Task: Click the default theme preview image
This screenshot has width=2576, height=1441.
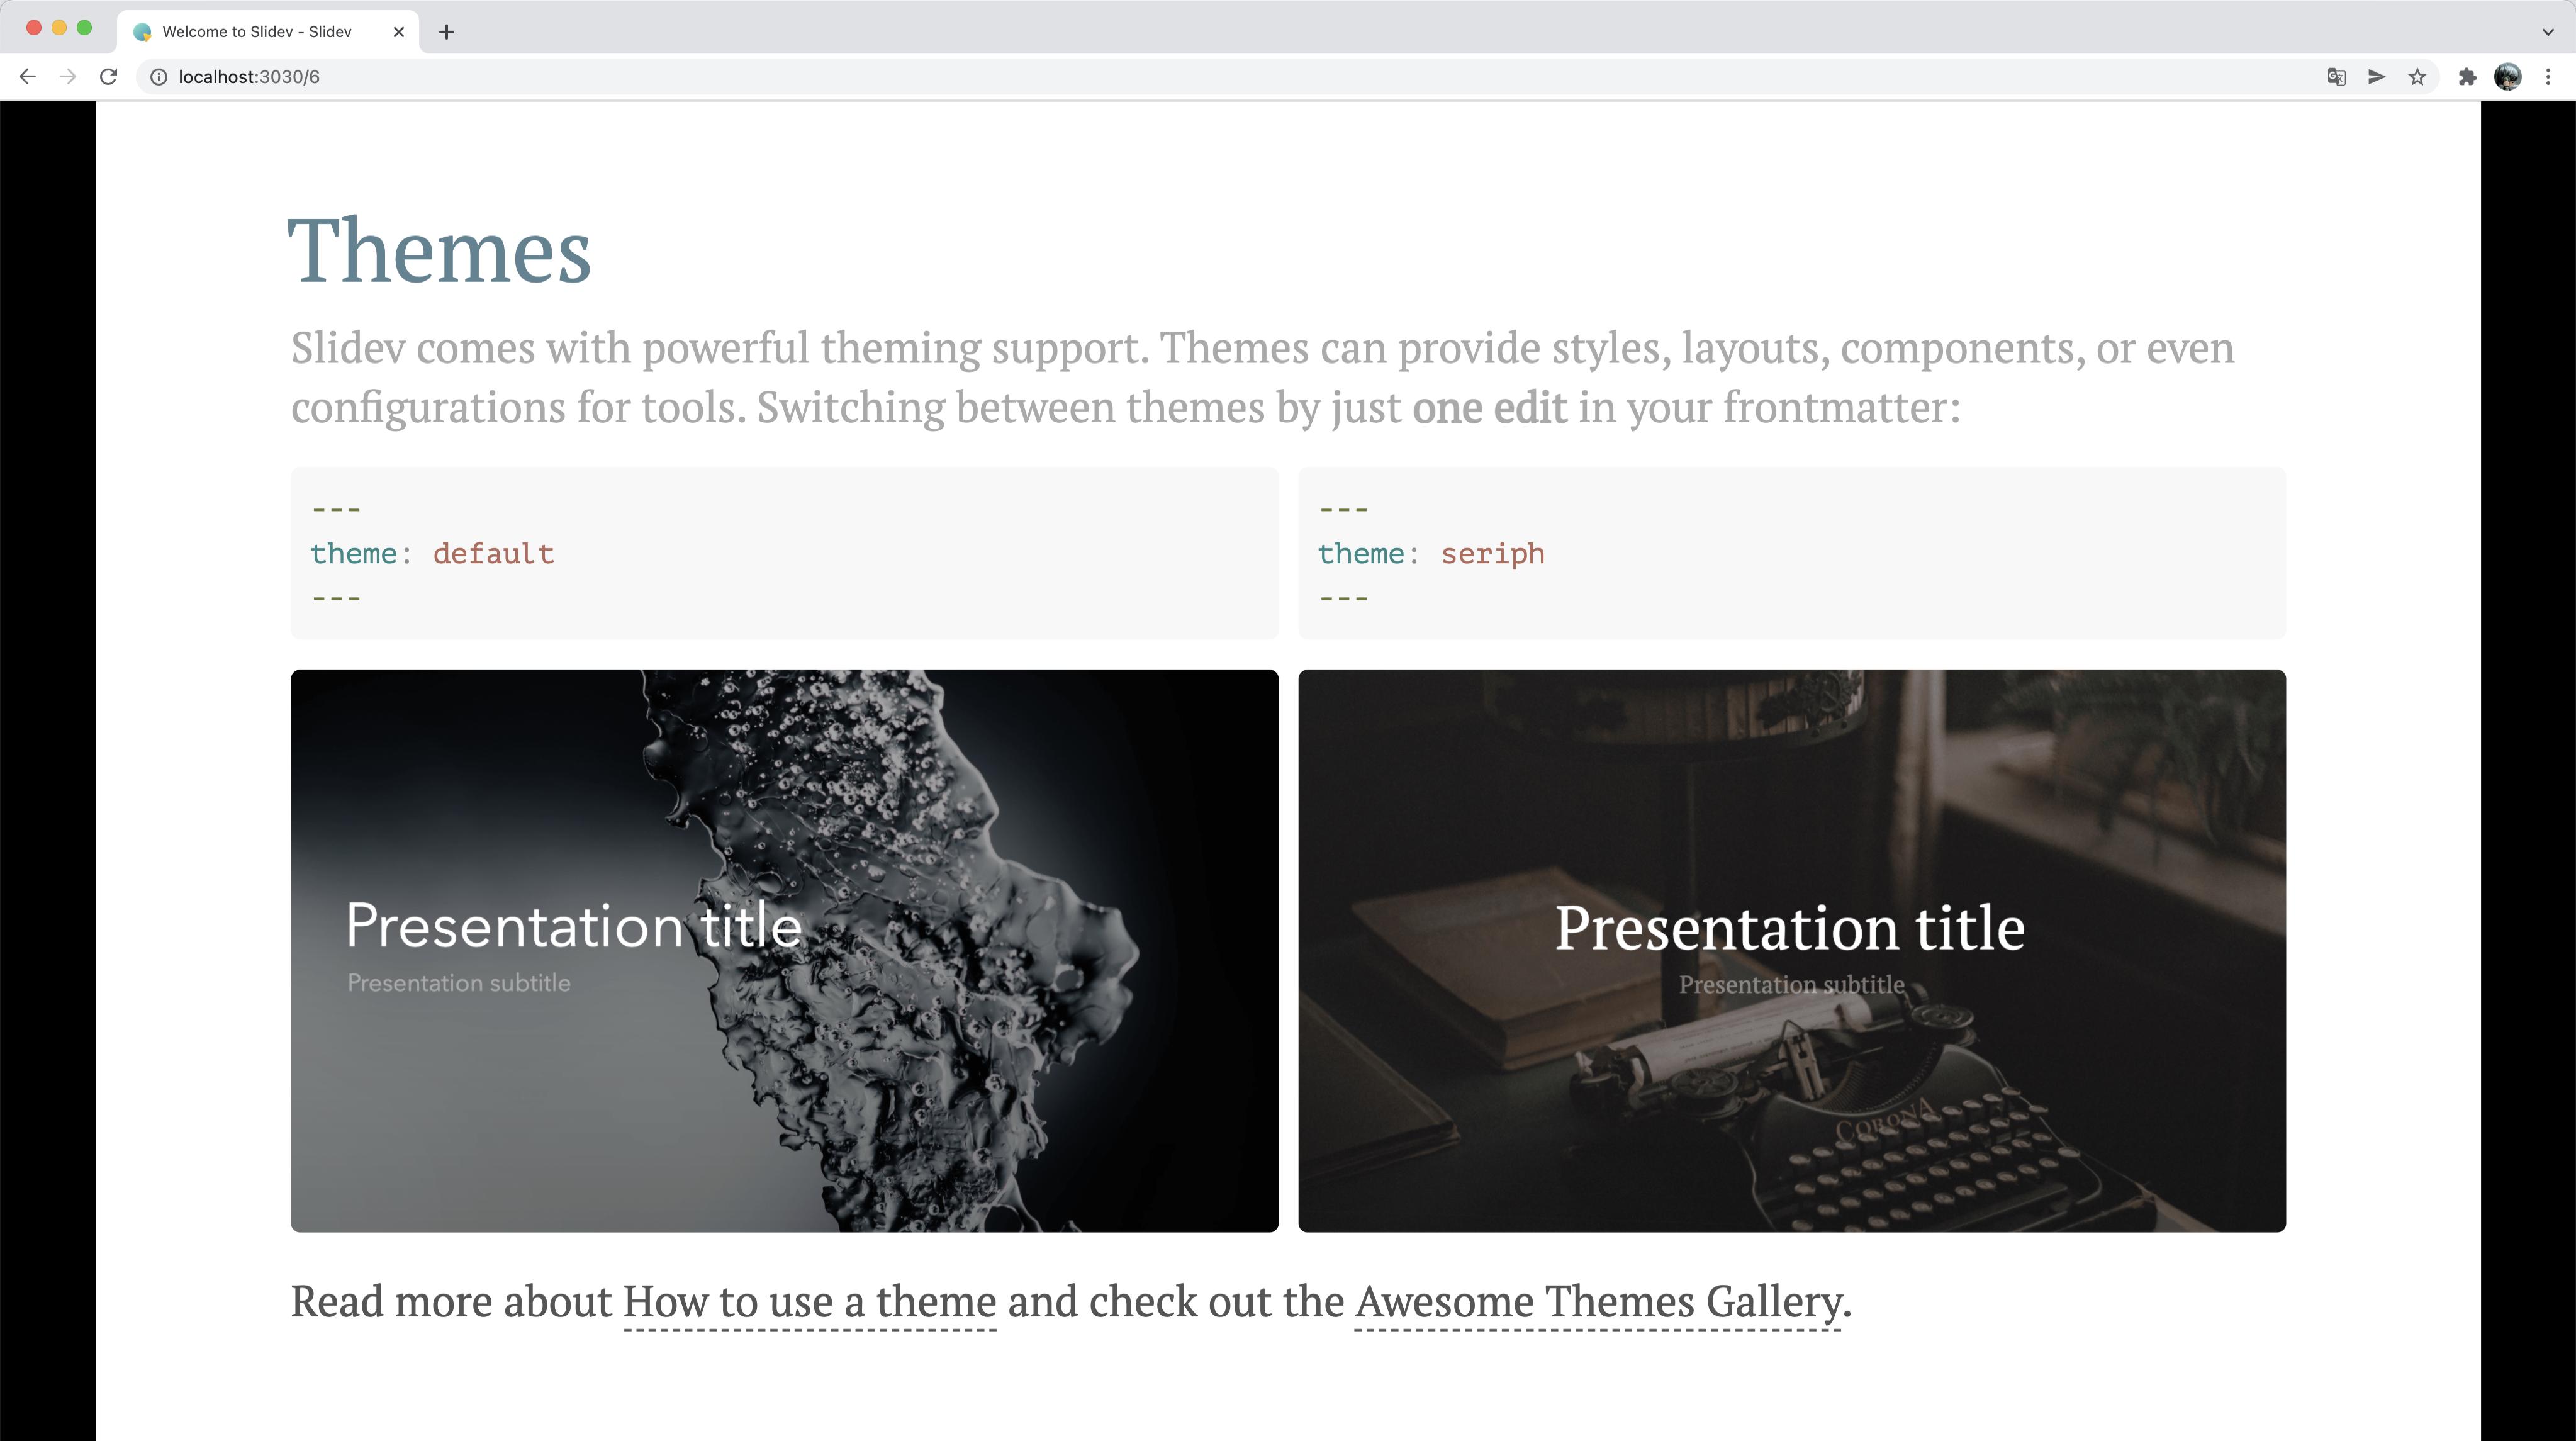Action: [x=784, y=950]
